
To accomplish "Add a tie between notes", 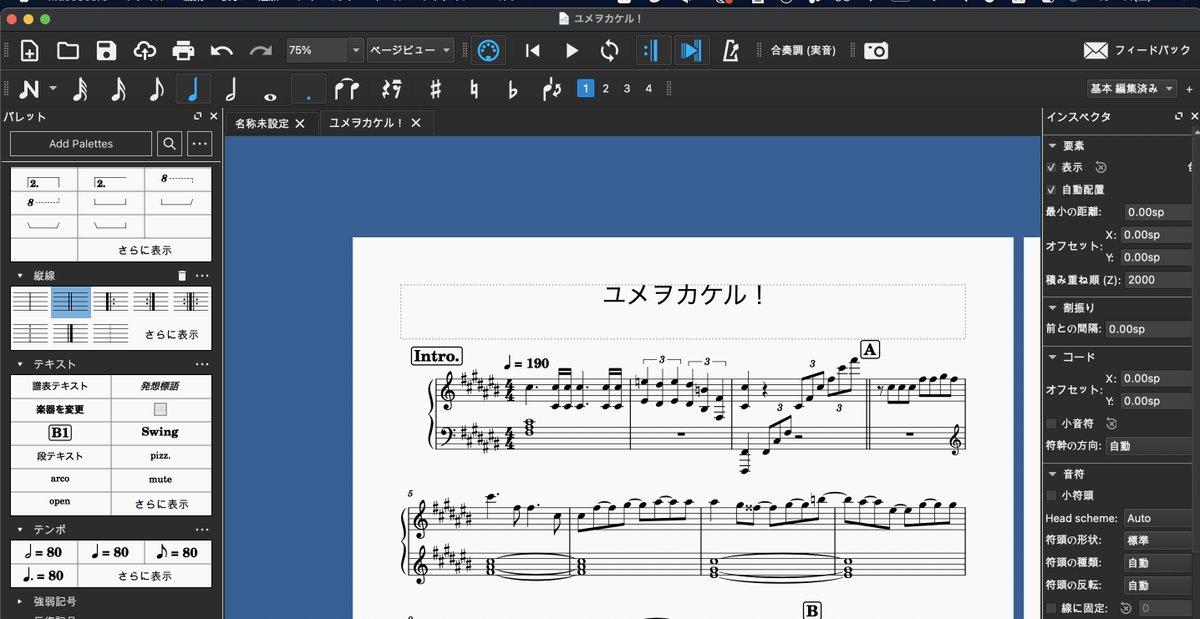I will 348,89.
